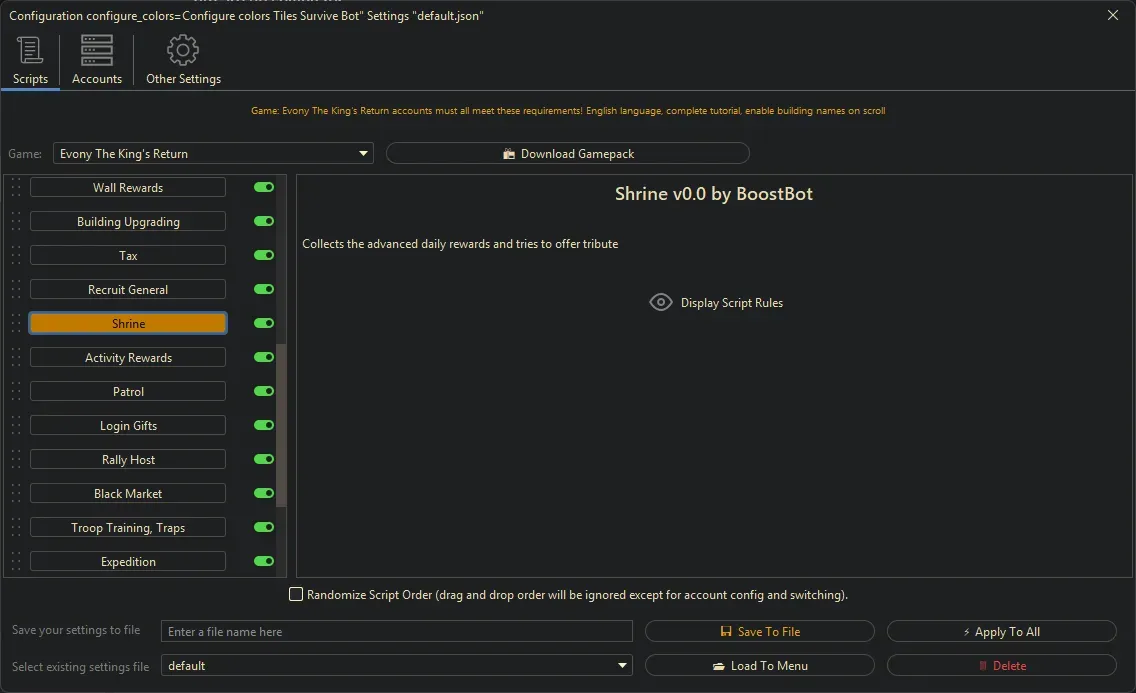
Task: Disable the Shrine script toggle
Action: click(x=264, y=324)
